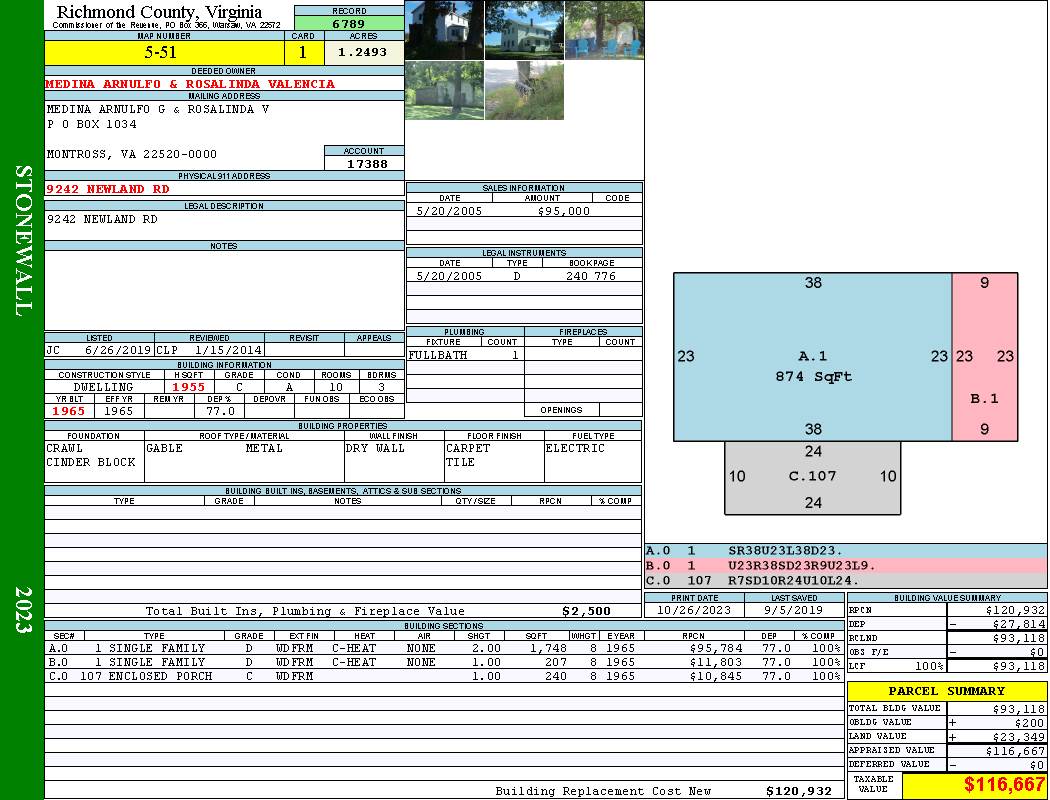Select the deeded owner name in red

[x=190, y=84]
